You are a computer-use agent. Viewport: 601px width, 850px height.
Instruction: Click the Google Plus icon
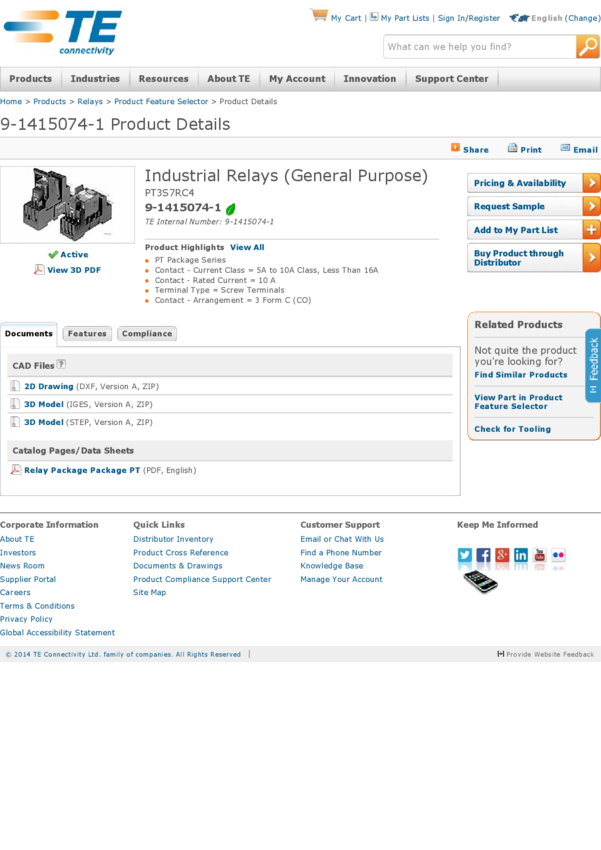tap(502, 555)
